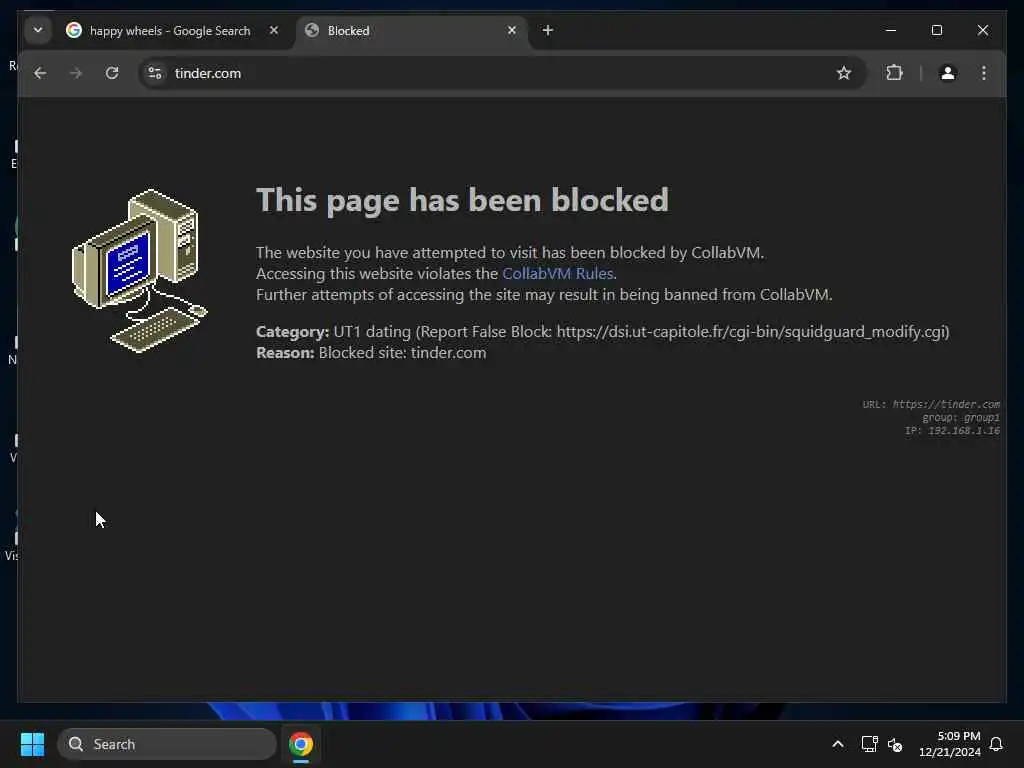Open the muted volume tray icon
Image resolution: width=1024 pixels, height=768 pixels.
point(895,744)
